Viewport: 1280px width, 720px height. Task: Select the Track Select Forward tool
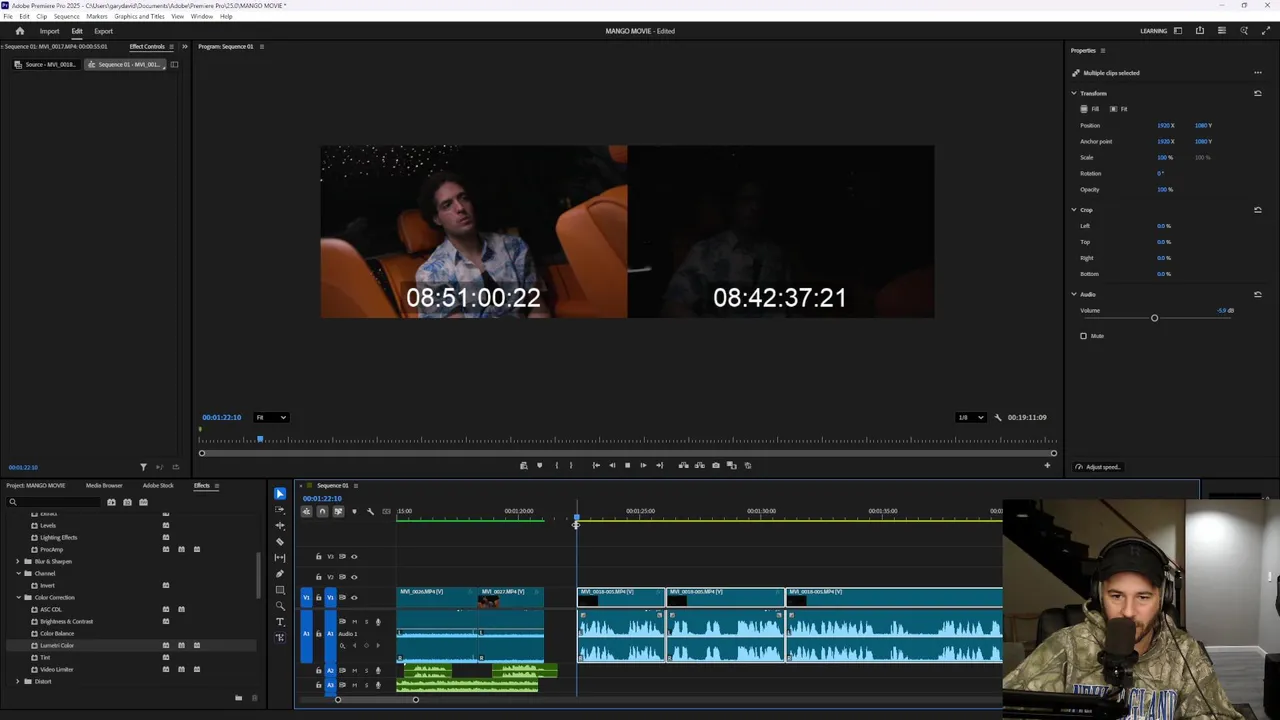(x=280, y=510)
